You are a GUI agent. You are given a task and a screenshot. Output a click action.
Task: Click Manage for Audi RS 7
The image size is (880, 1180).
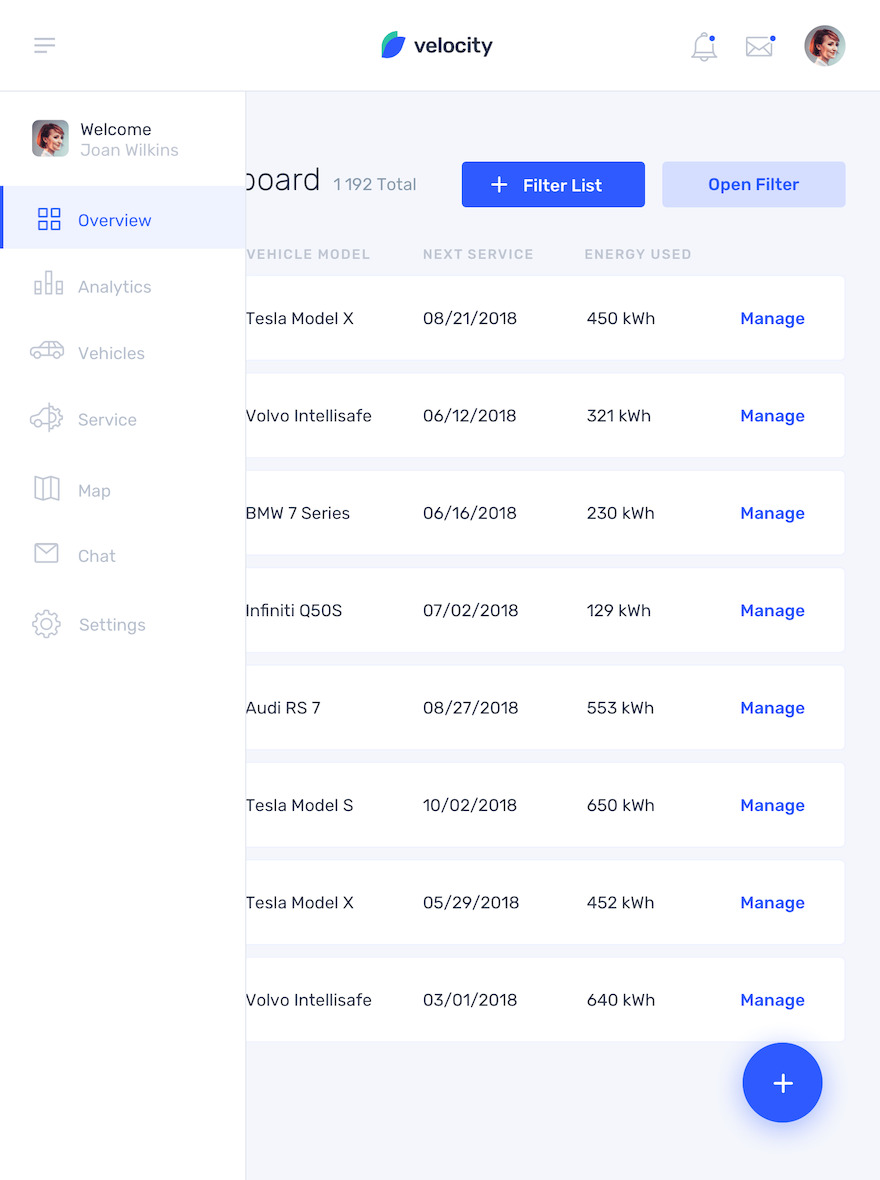[x=772, y=708]
